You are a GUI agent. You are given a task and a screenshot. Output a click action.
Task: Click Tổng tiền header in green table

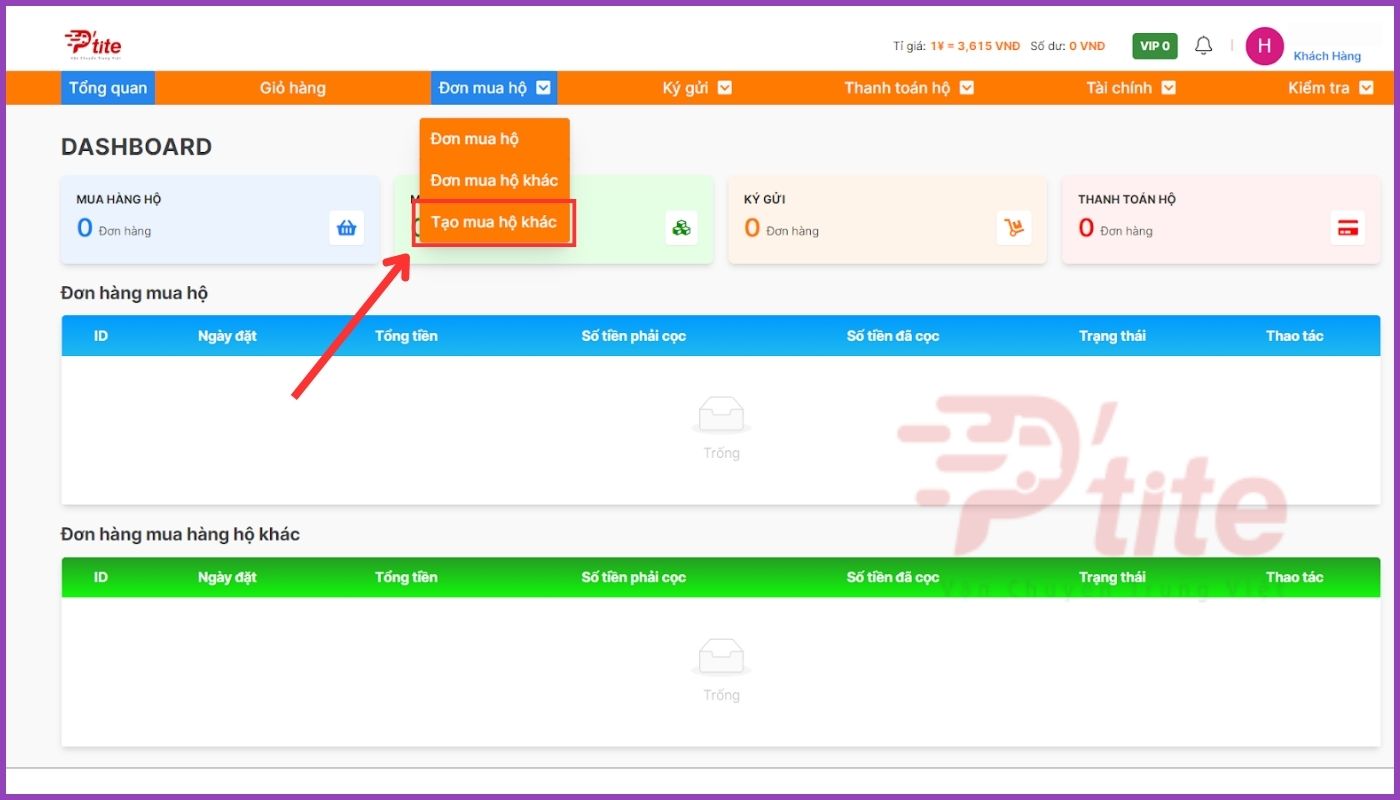(406, 577)
